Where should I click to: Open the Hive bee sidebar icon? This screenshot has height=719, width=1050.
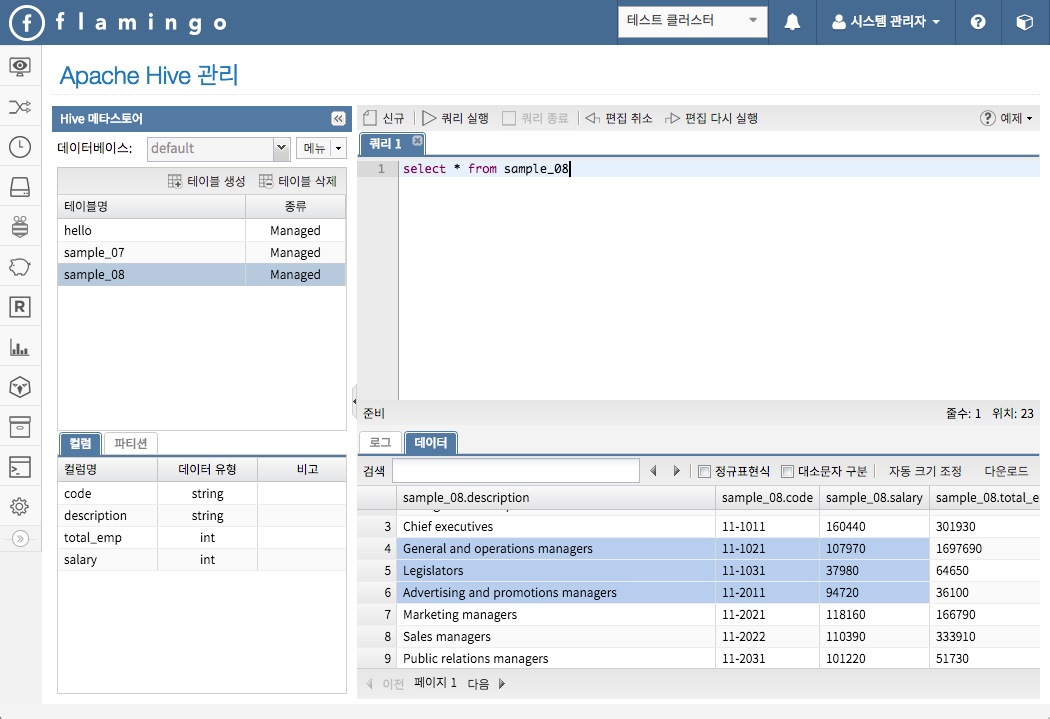pos(20,227)
